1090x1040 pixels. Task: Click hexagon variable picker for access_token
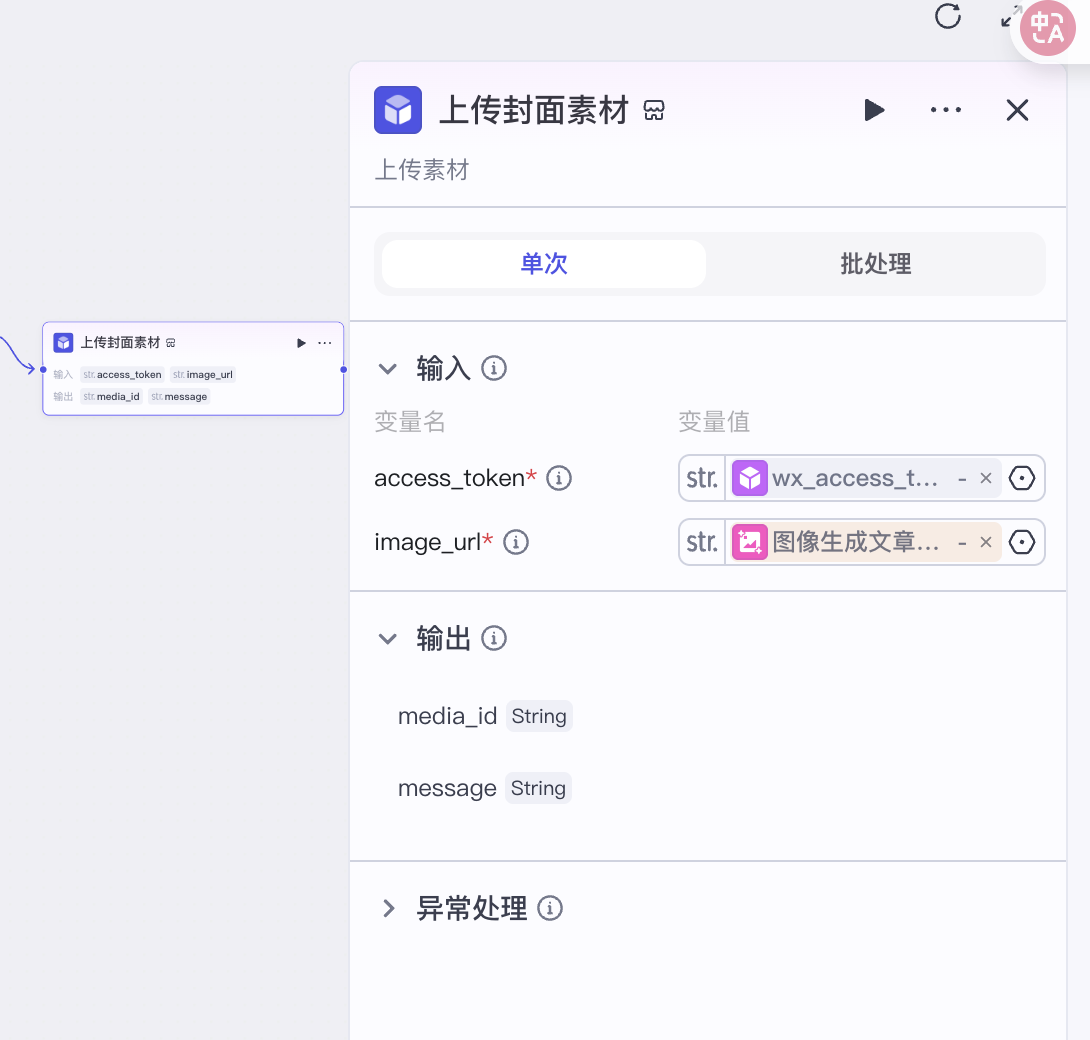pos(1022,478)
